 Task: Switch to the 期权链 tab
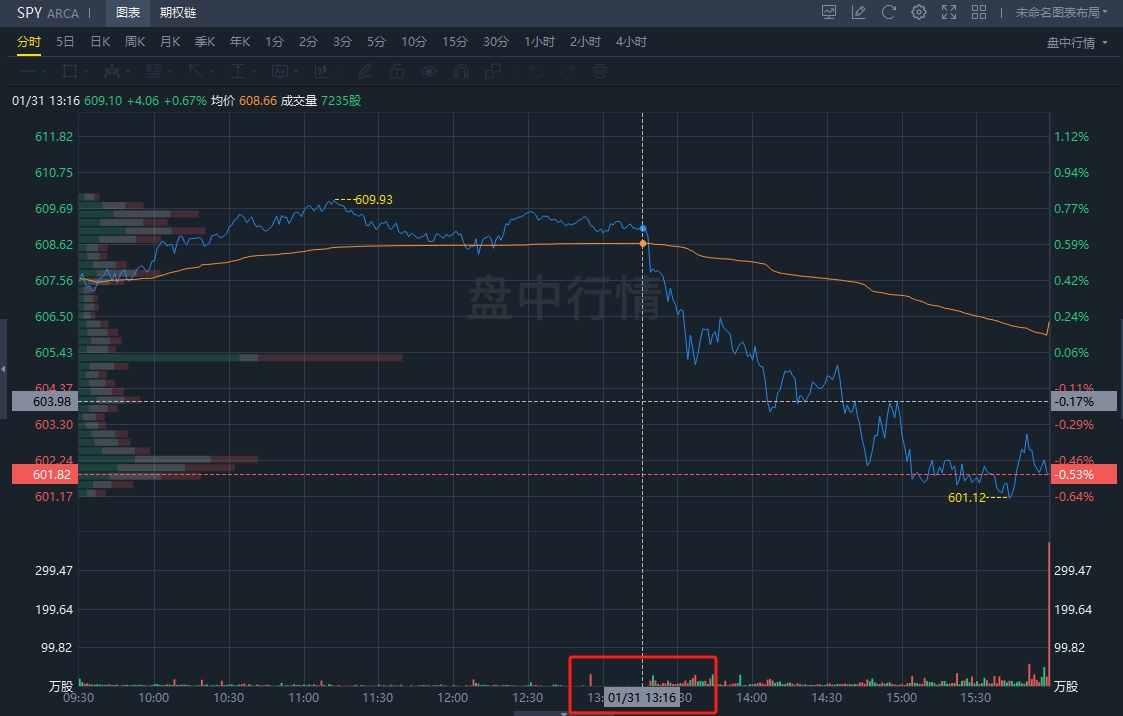pos(178,12)
